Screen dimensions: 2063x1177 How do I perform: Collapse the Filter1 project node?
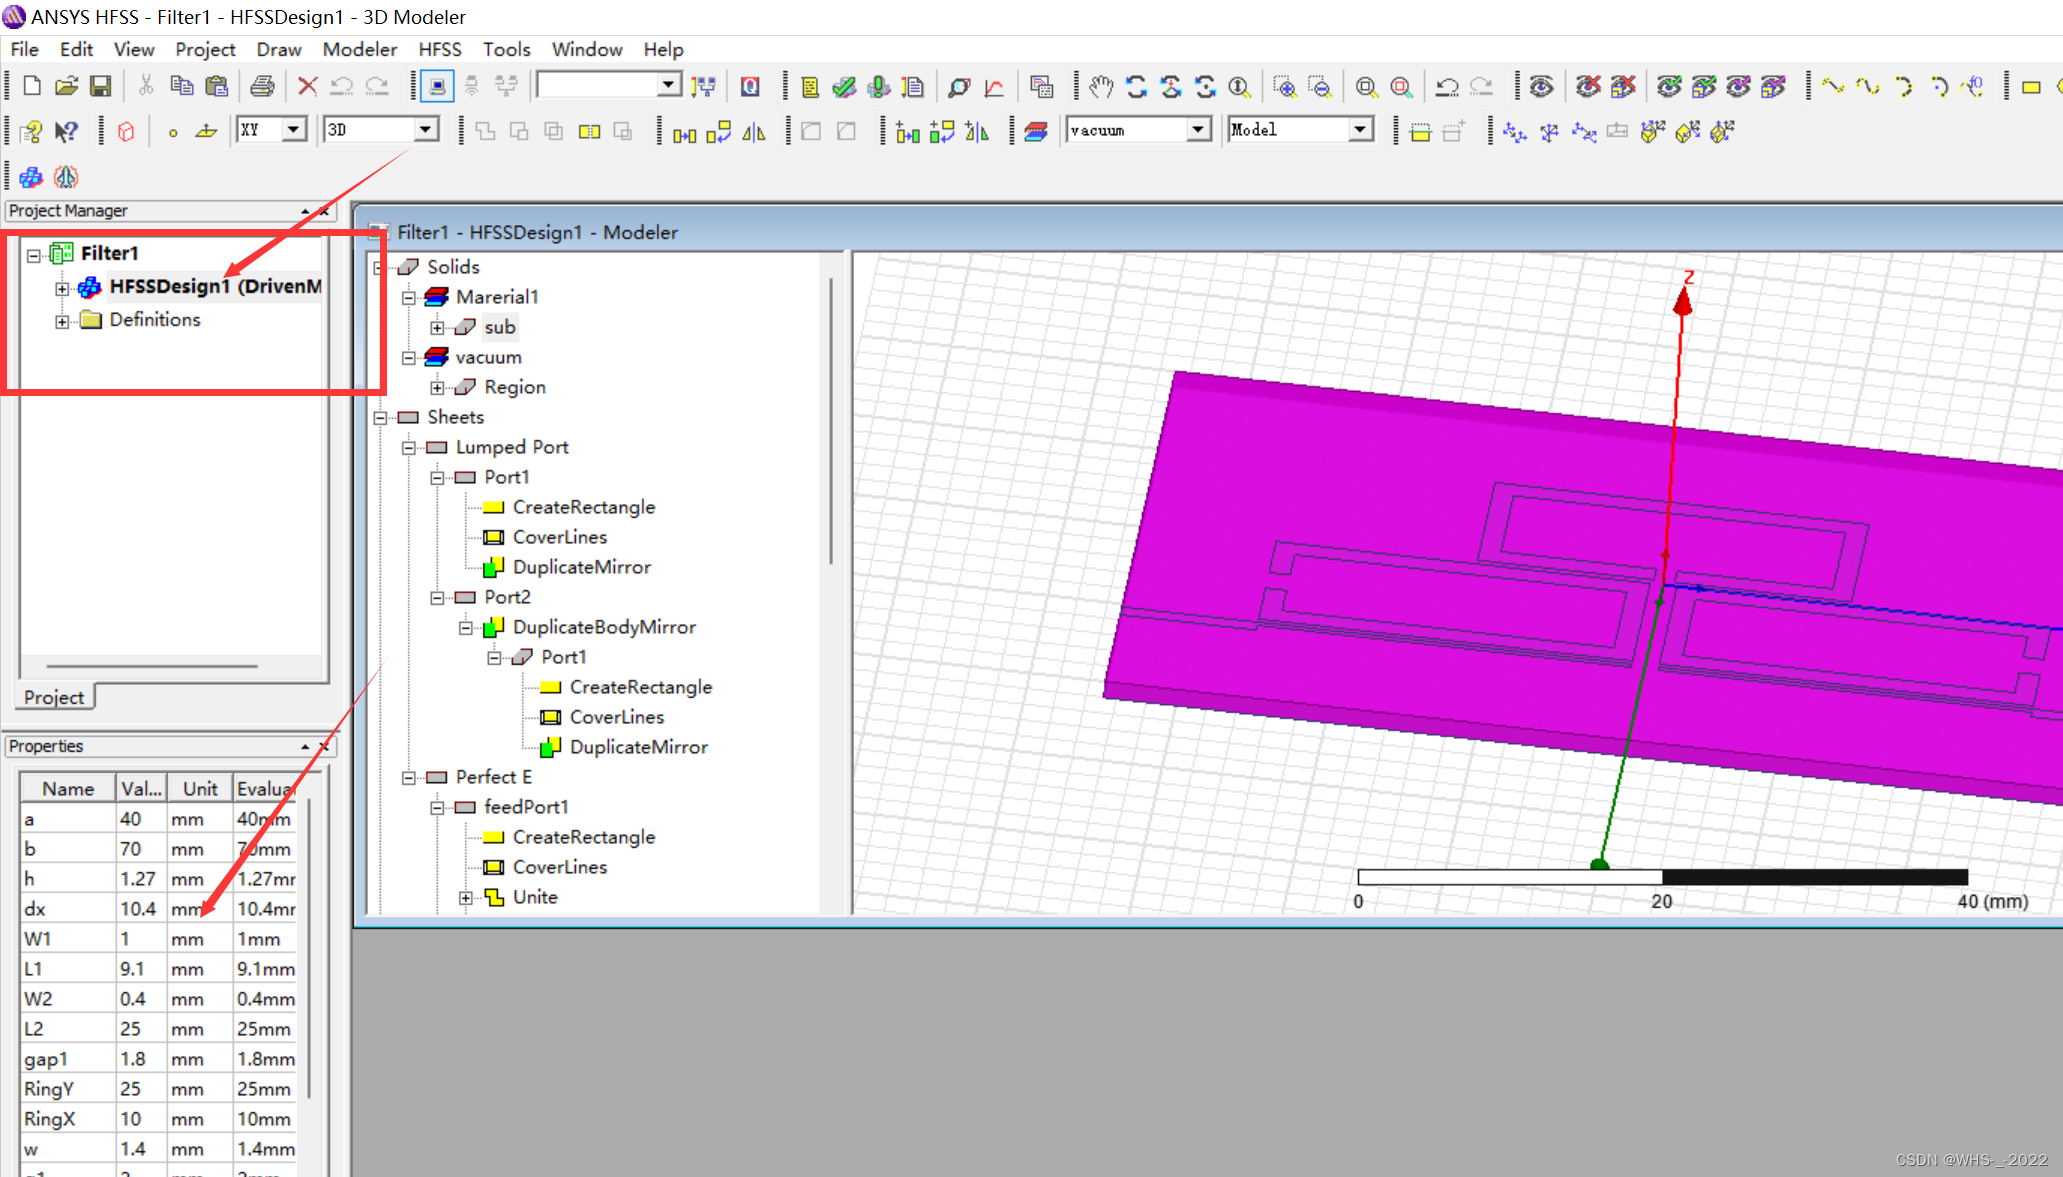tap(34, 255)
